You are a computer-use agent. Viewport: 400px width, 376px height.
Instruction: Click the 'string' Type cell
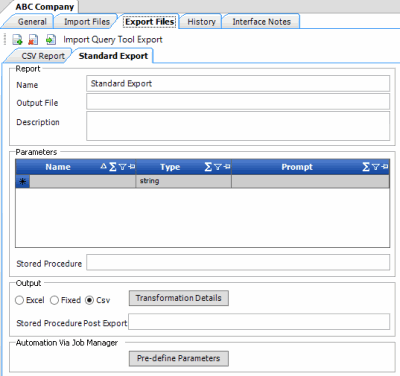click(x=184, y=181)
